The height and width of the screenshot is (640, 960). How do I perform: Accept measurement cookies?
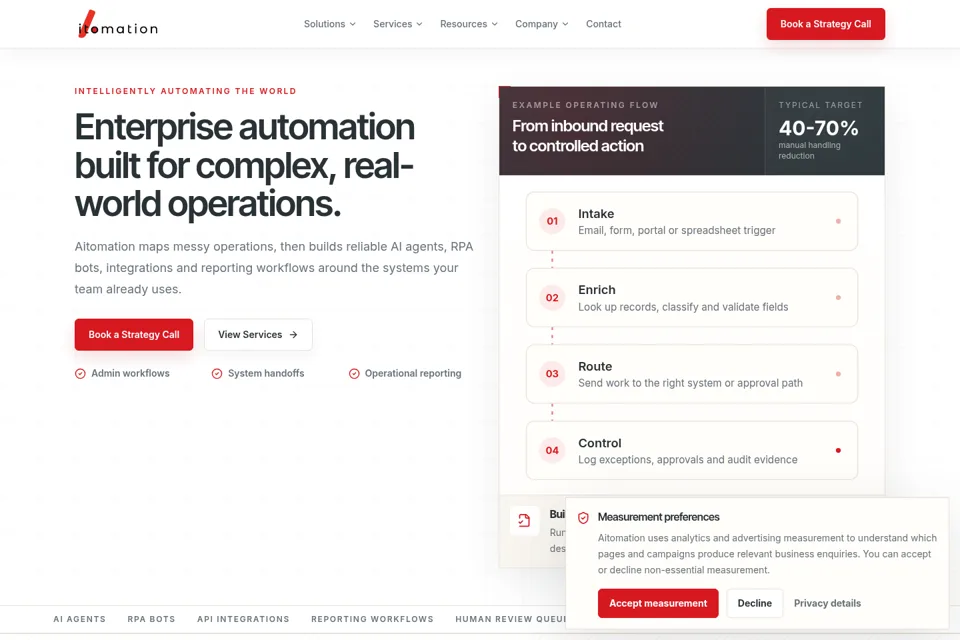tap(658, 603)
